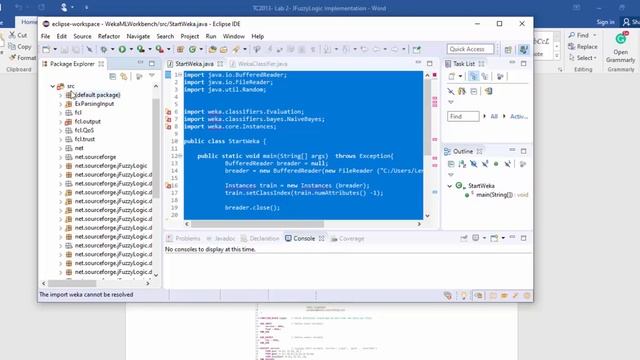Click the Replace button in Word ribbon
Viewport: 640px width, 360px height.
[583, 47]
